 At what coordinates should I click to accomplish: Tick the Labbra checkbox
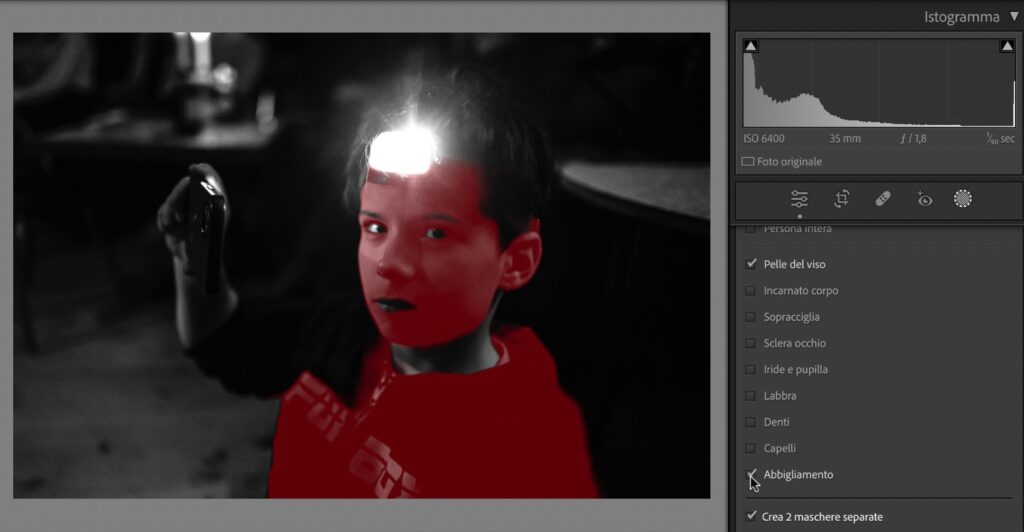(x=751, y=396)
